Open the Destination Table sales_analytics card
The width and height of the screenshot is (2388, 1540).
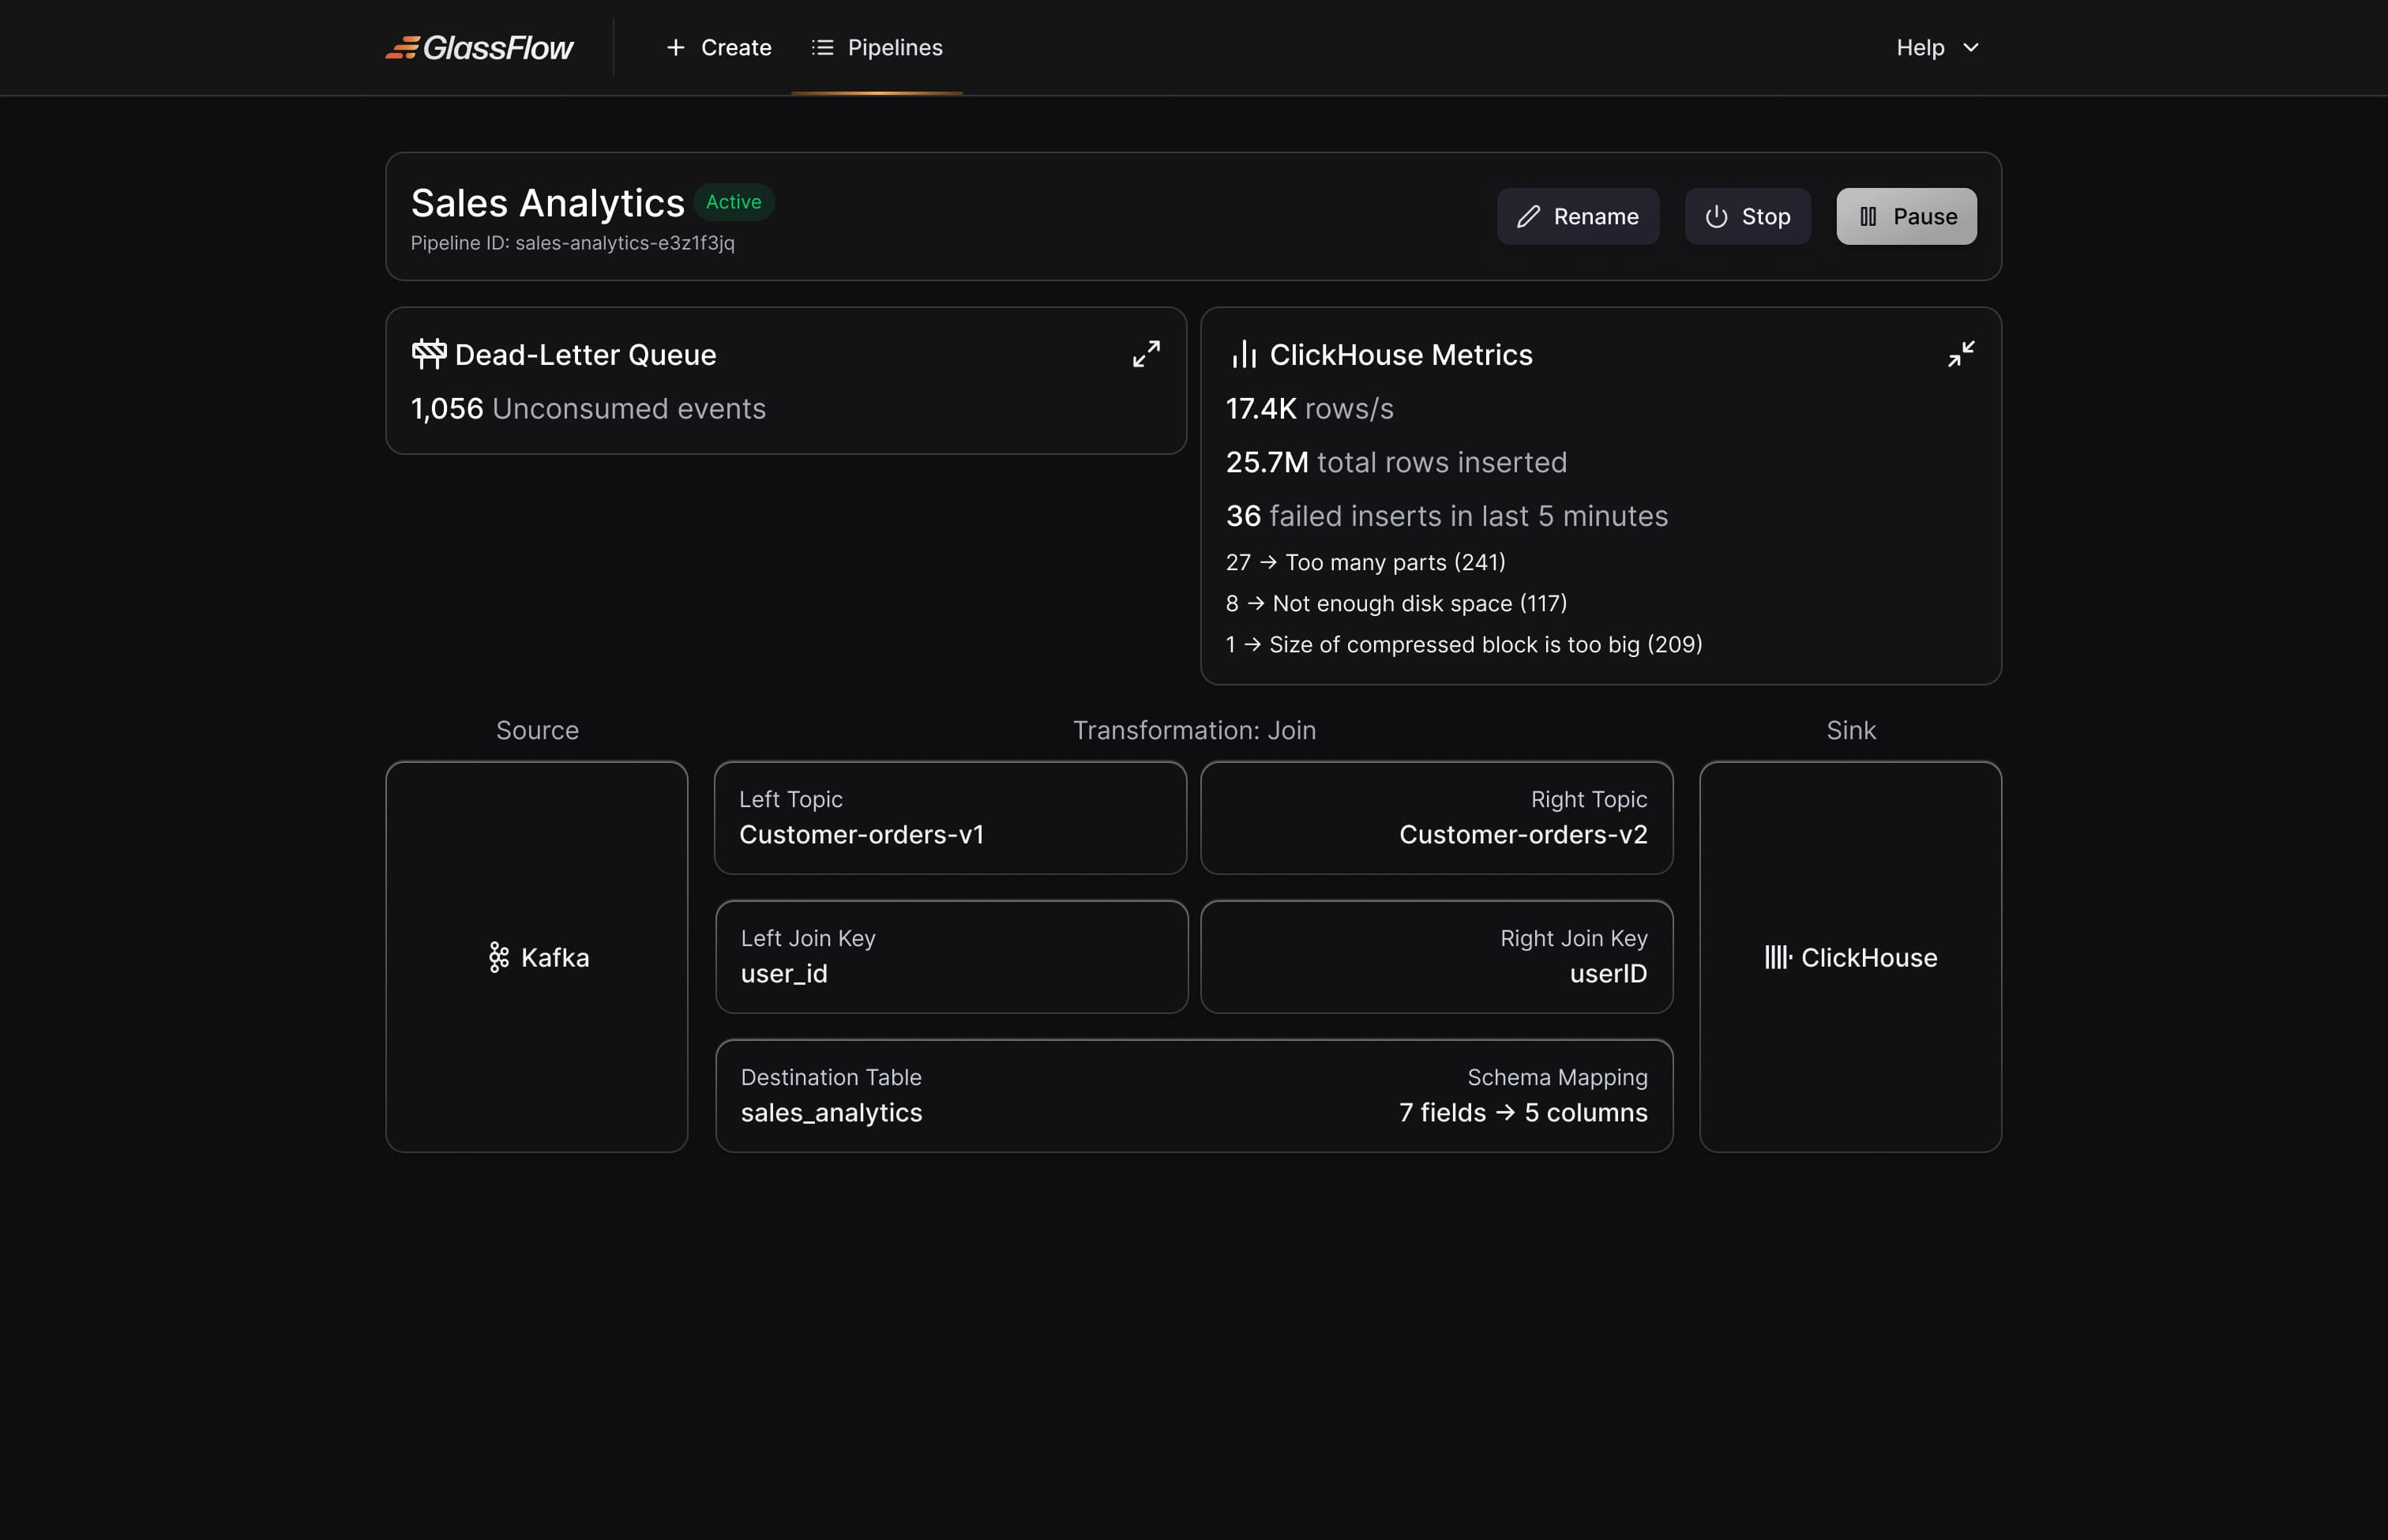tap(1194, 1096)
